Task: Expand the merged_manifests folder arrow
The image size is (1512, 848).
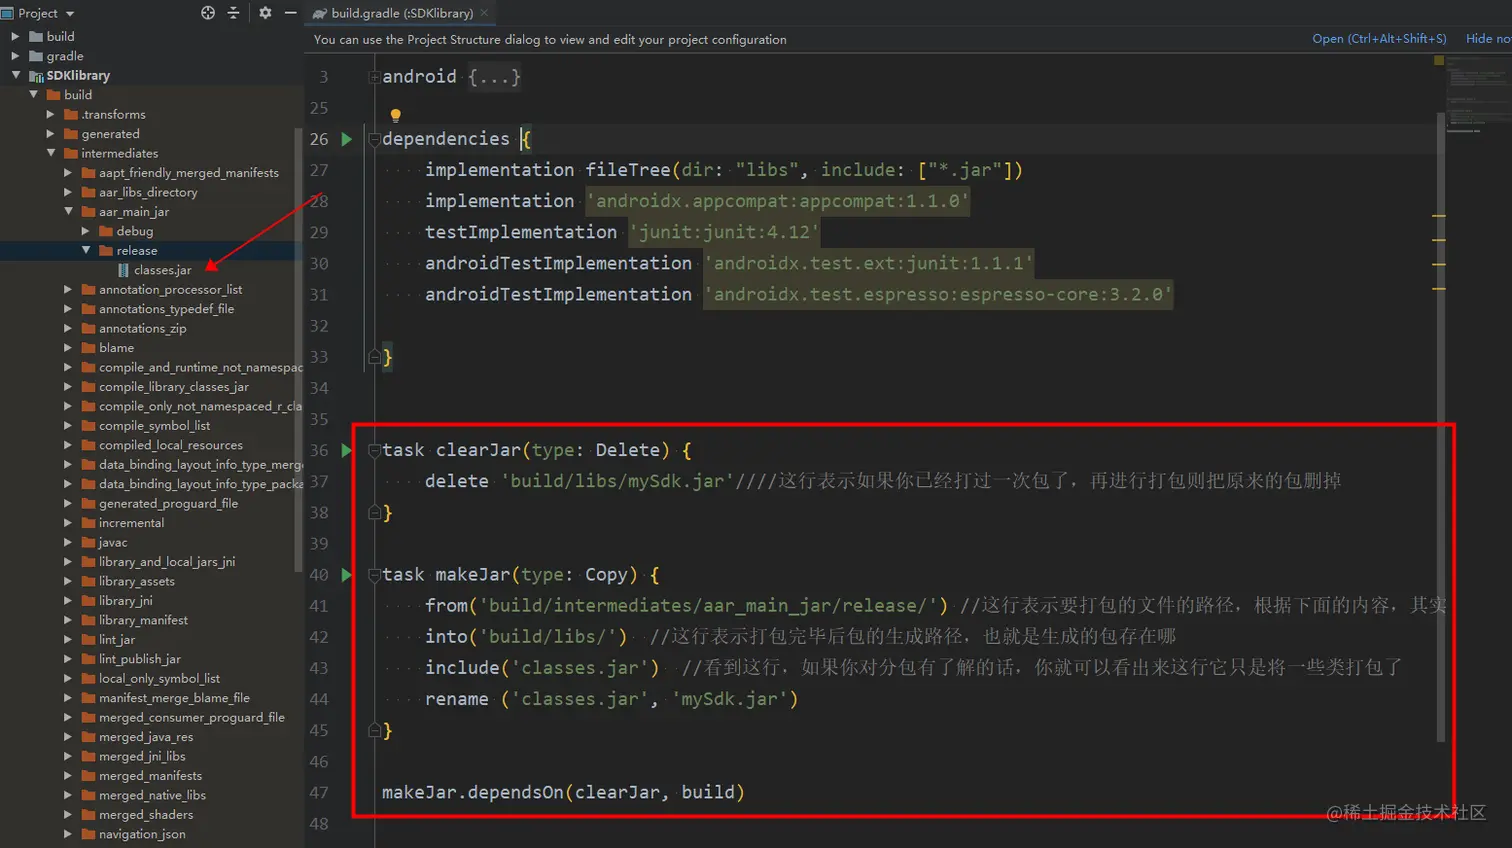Action: pyautogui.click(x=68, y=776)
